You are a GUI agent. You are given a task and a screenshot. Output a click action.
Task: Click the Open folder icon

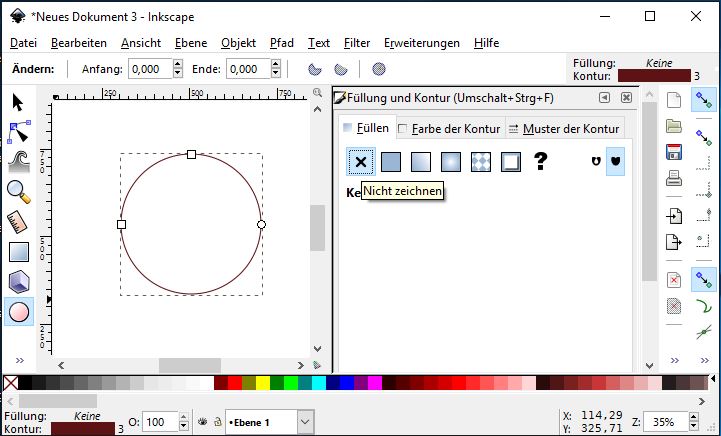(x=674, y=126)
